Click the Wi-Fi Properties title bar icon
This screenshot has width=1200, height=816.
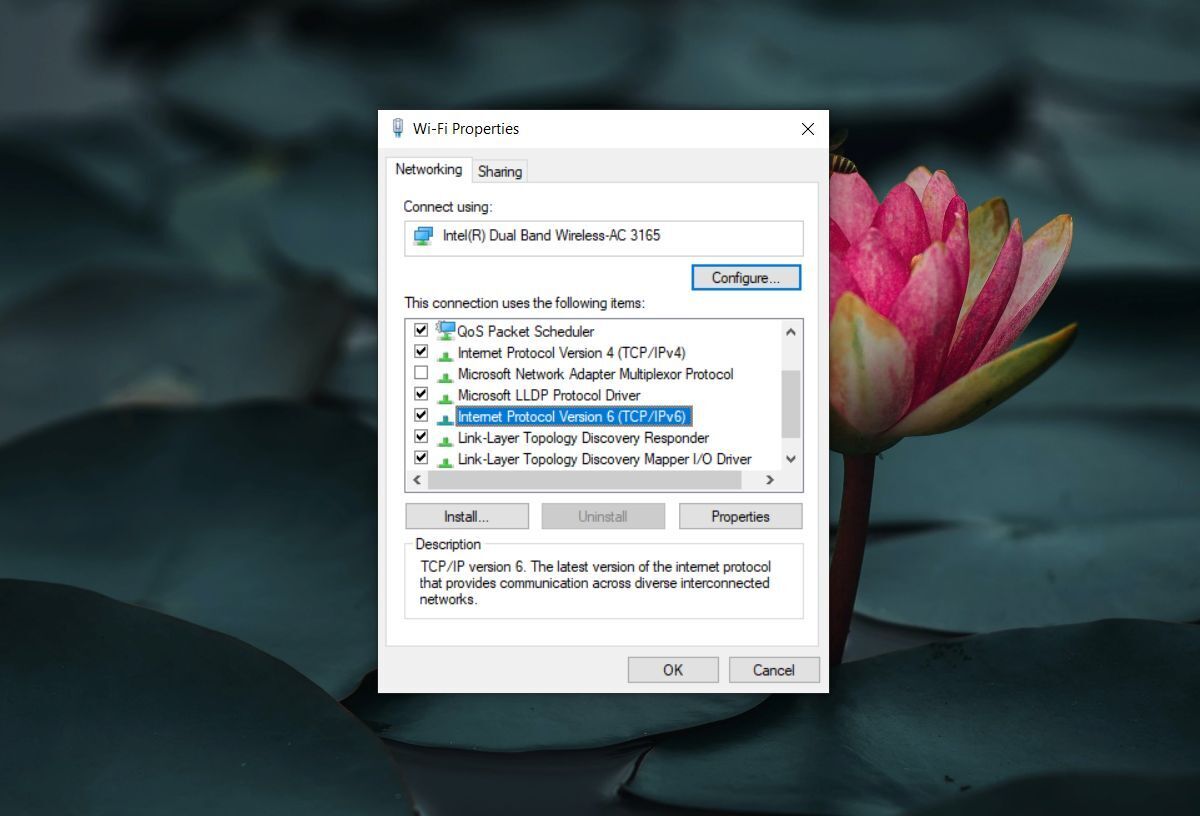point(398,128)
